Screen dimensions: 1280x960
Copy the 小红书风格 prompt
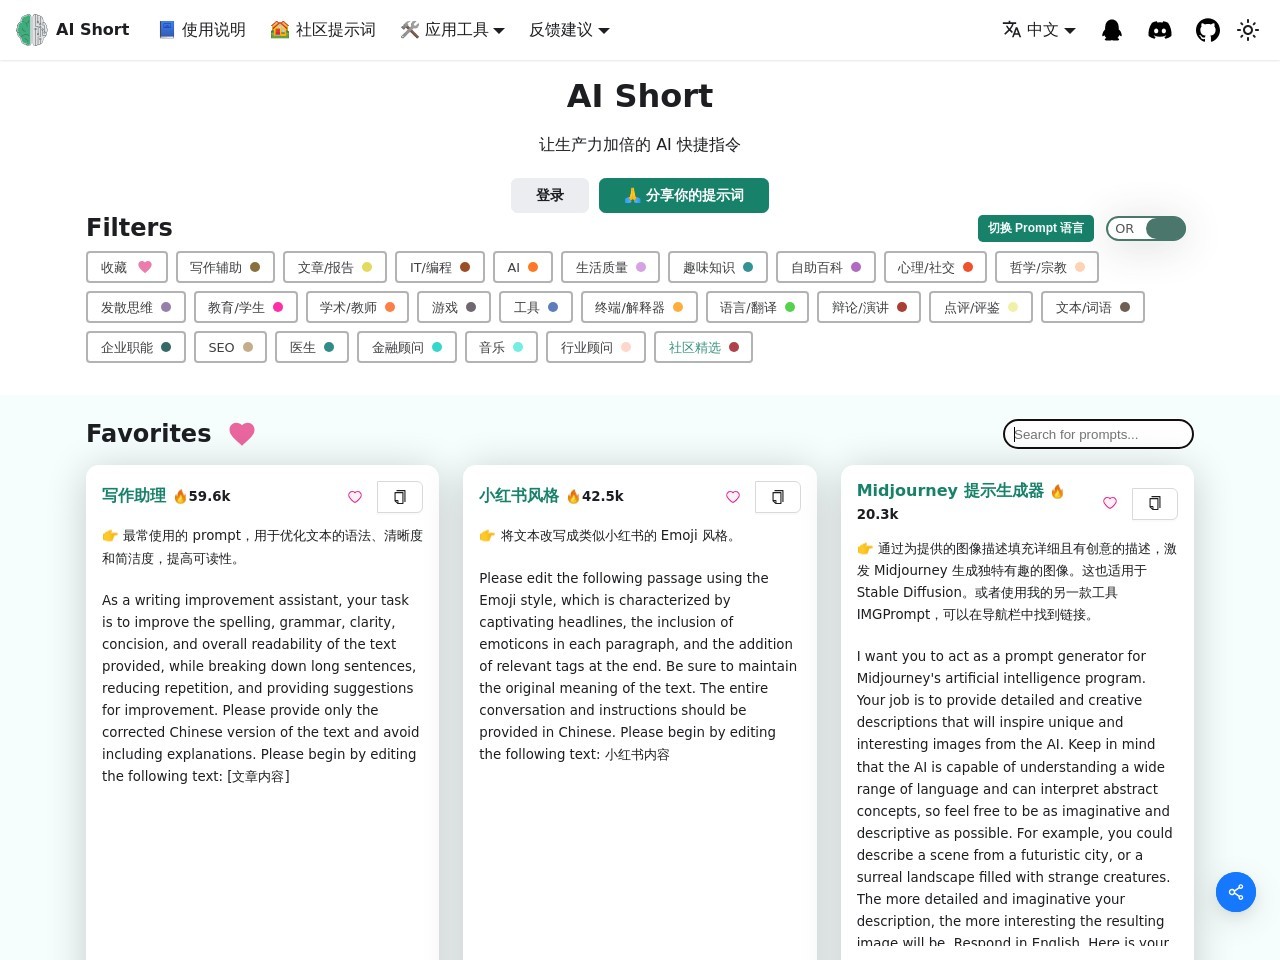tap(777, 497)
